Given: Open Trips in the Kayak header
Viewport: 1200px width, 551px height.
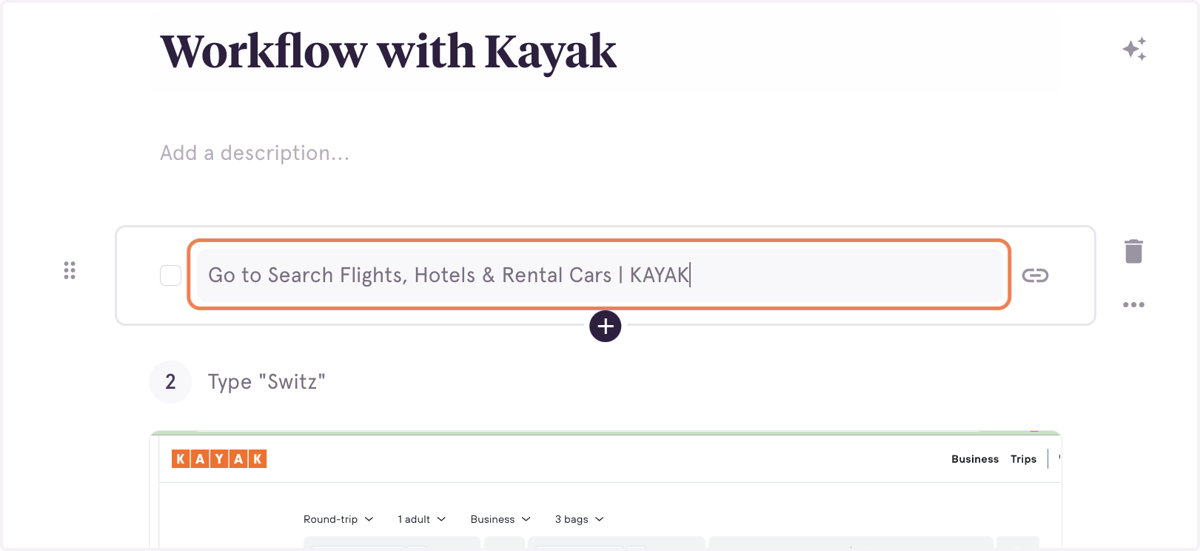Looking at the screenshot, I should pyautogui.click(x=1023, y=459).
